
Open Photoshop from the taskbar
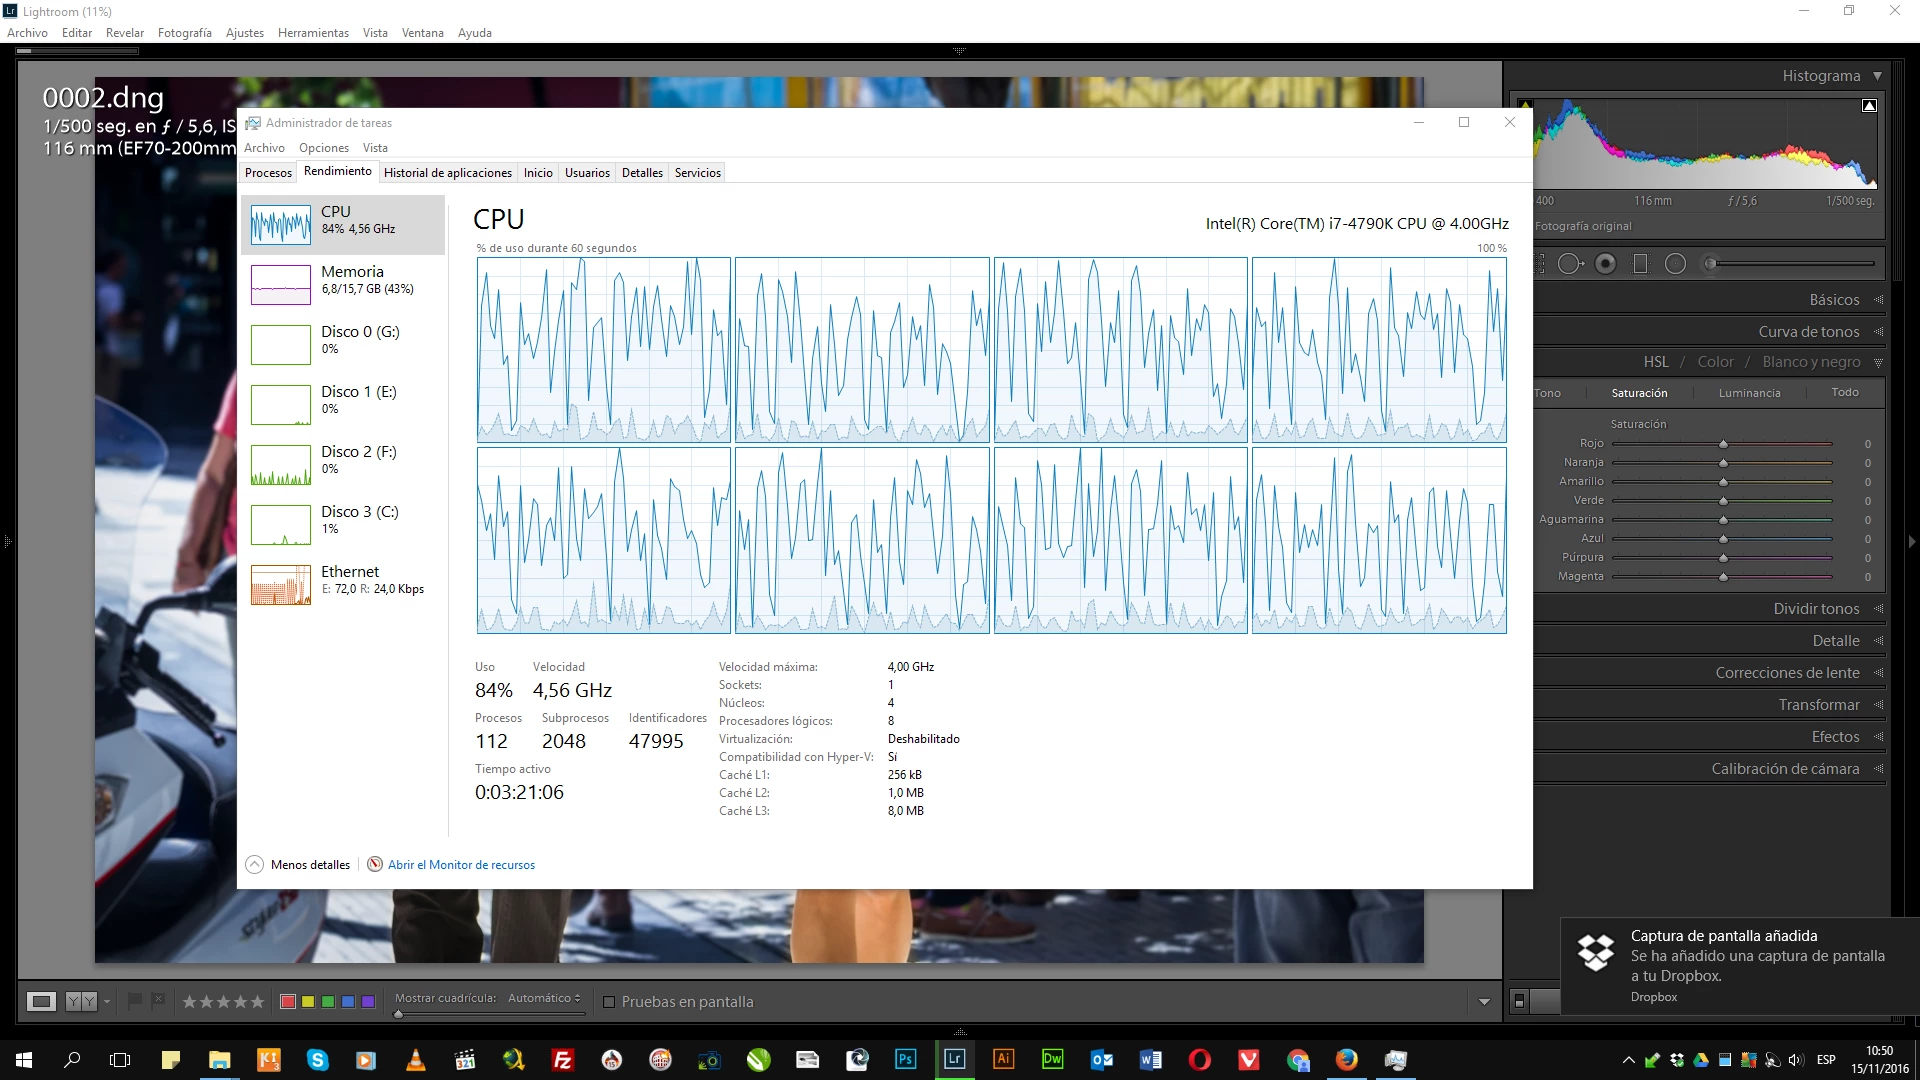pyautogui.click(x=905, y=1059)
